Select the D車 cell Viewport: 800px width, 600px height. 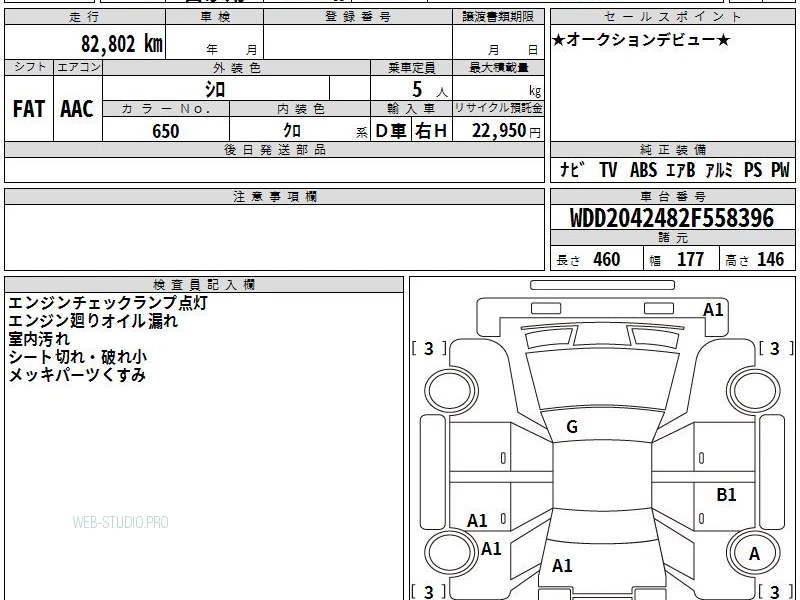click(391, 131)
